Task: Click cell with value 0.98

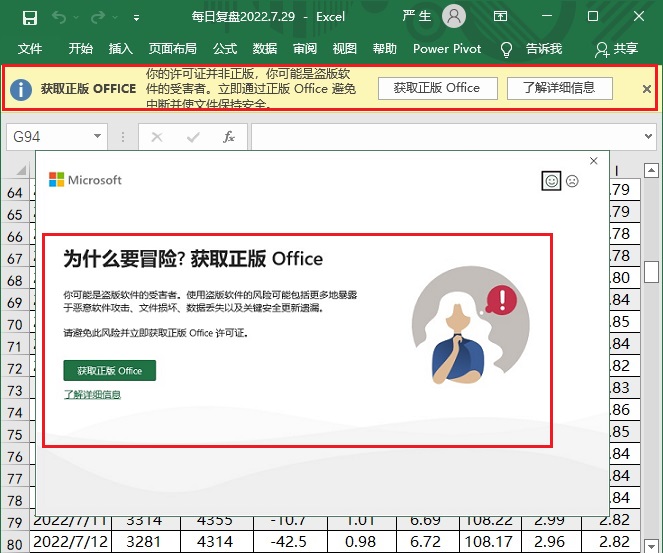Action: (362, 541)
